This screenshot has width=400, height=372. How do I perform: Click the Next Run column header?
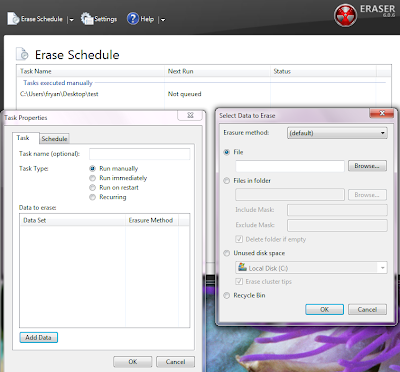pos(217,71)
